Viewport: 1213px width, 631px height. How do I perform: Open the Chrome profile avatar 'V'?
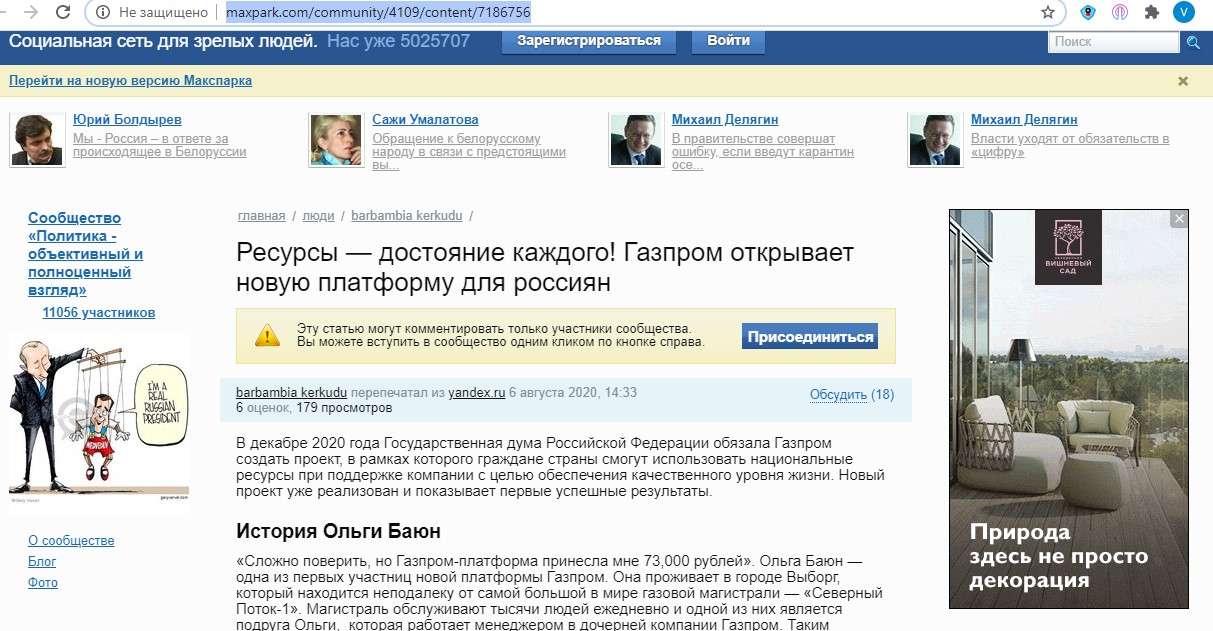1183,12
